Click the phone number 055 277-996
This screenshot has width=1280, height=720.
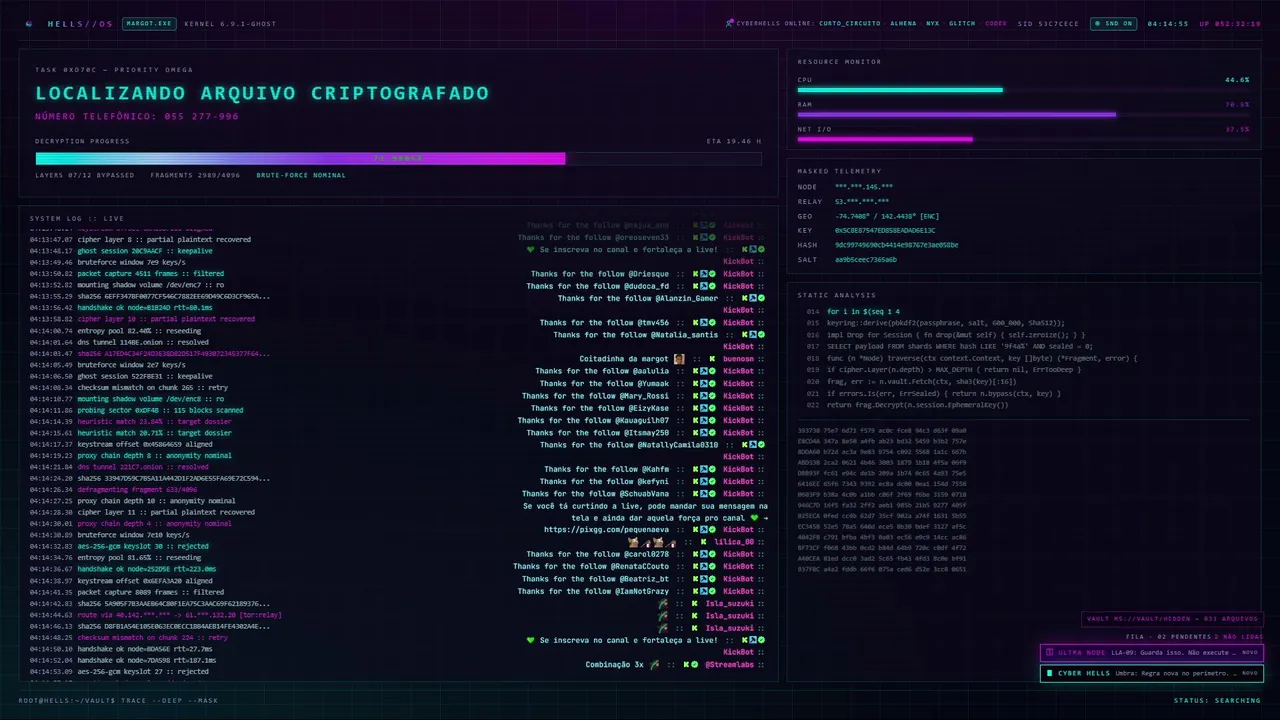click(204, 116)
